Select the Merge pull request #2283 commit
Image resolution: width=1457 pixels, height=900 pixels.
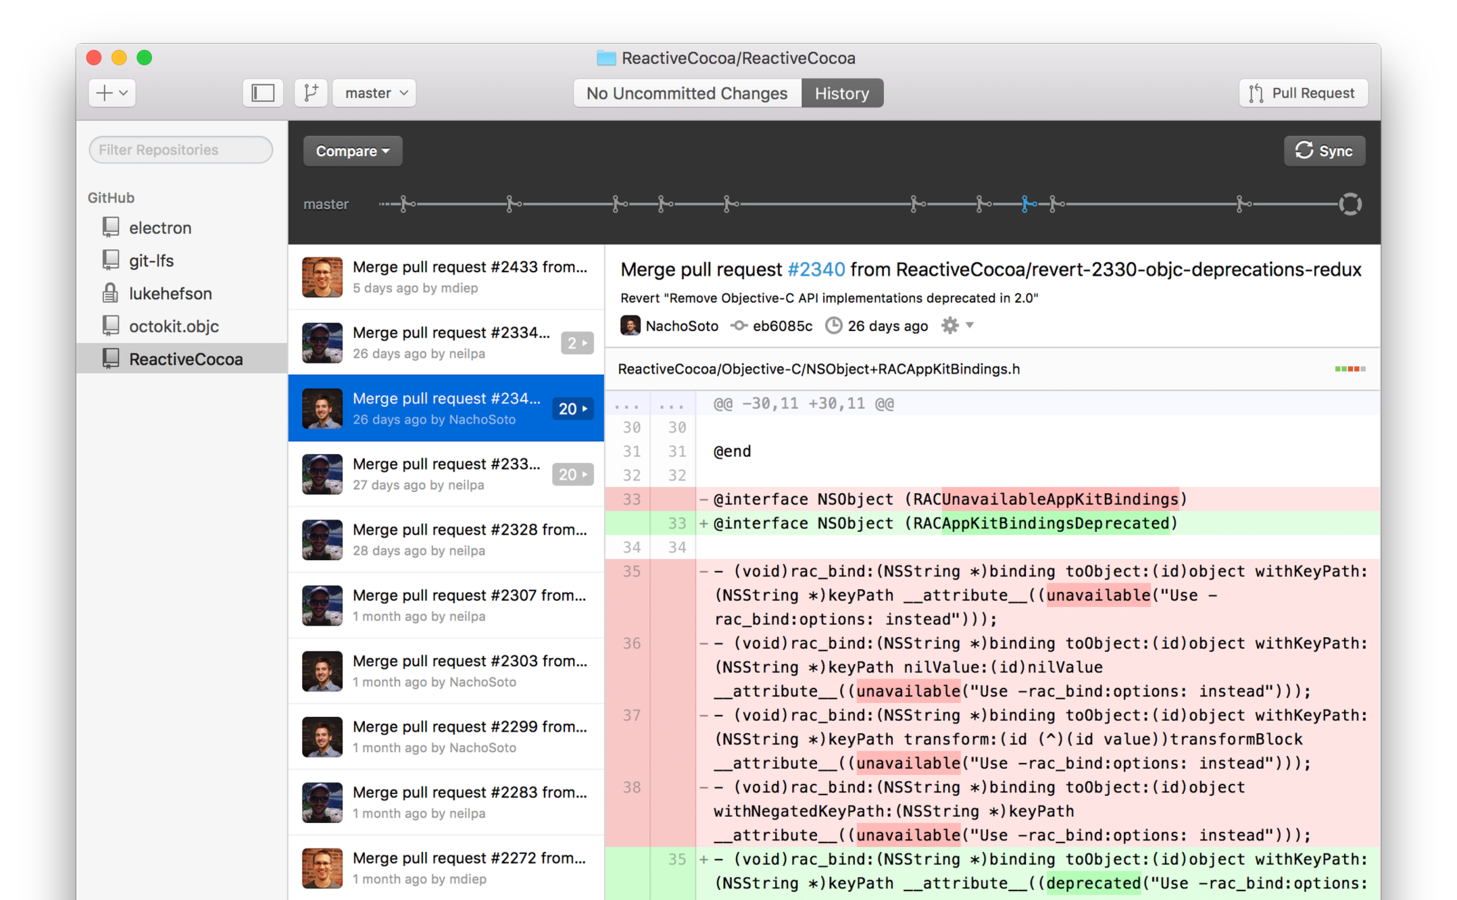[x=446, y=803]
